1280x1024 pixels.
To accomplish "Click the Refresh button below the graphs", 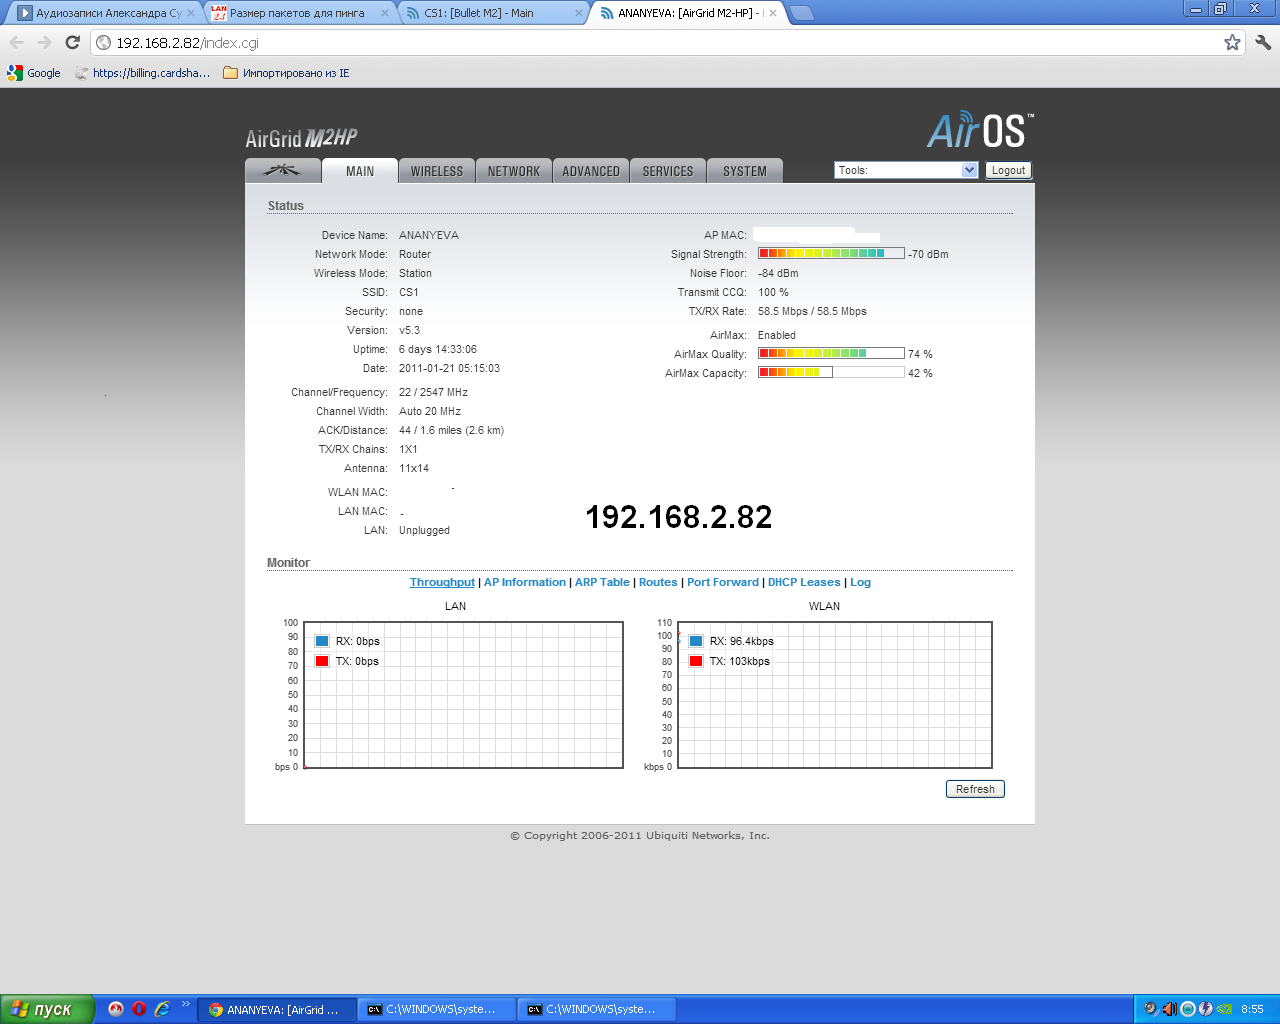I will [975, 789].
